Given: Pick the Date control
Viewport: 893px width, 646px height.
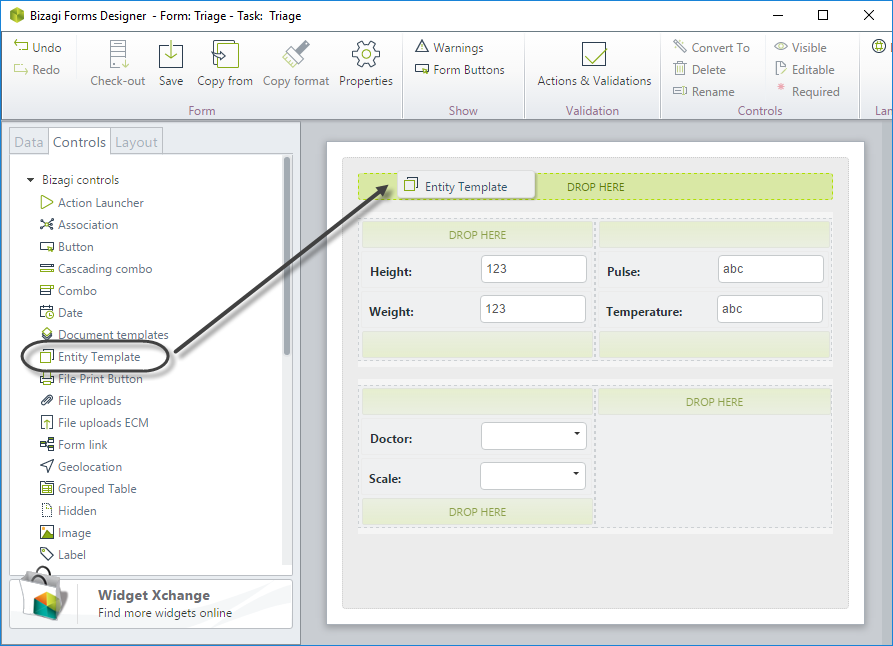Looking at the screenshot, I should click(62, 313).
